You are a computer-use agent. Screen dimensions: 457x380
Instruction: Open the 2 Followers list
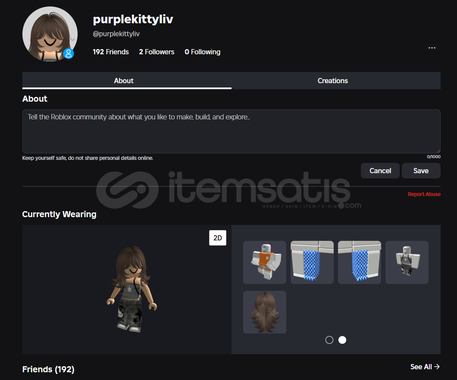[x=157, y=52]
